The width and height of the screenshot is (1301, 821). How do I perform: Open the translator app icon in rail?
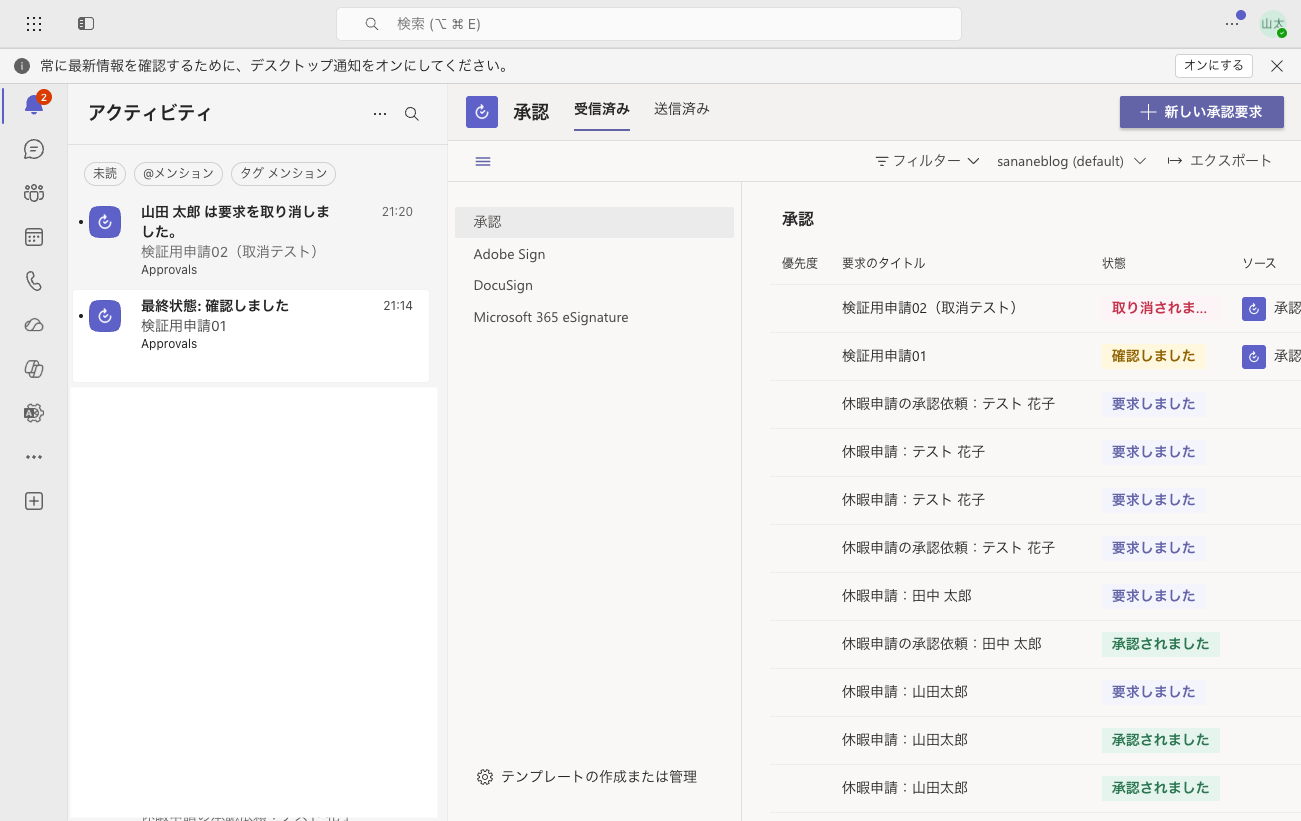pyautogui.click(x=34, y=413)
